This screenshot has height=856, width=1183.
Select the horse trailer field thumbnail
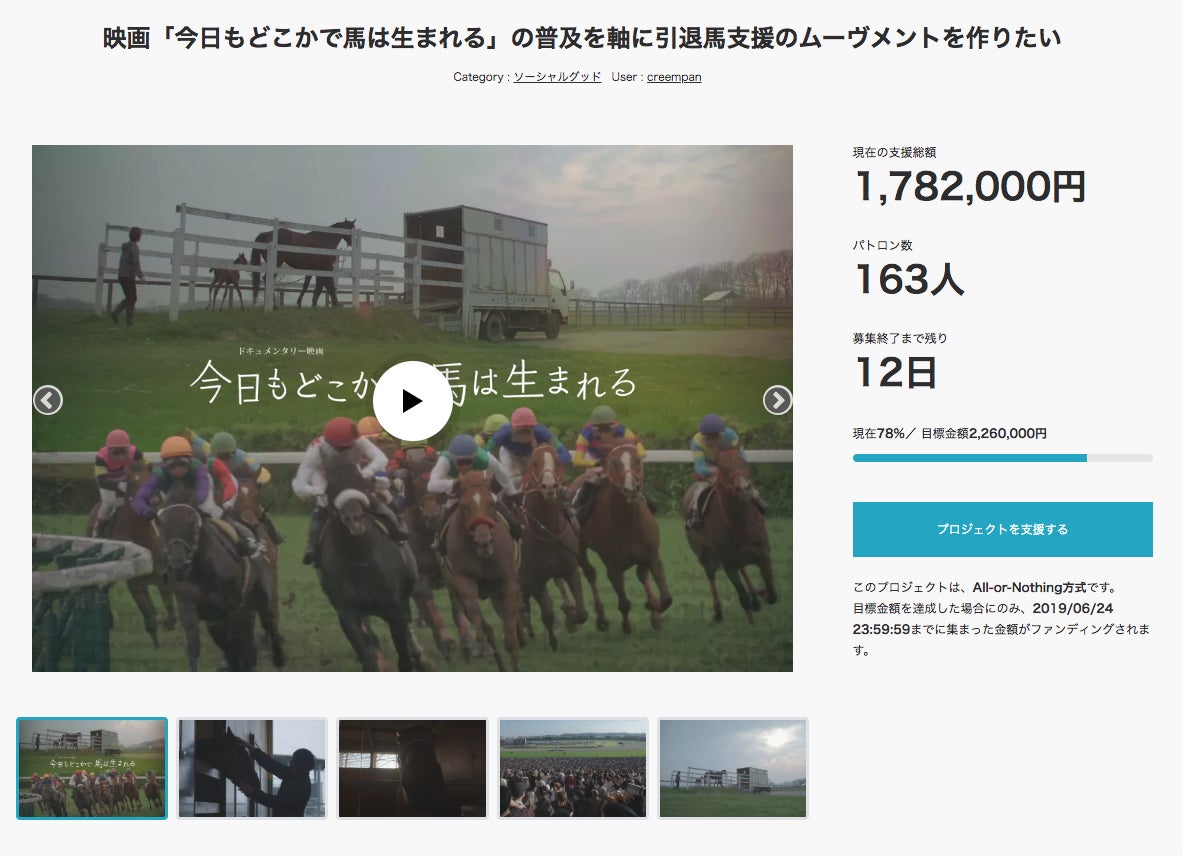(x=733, y=768)
